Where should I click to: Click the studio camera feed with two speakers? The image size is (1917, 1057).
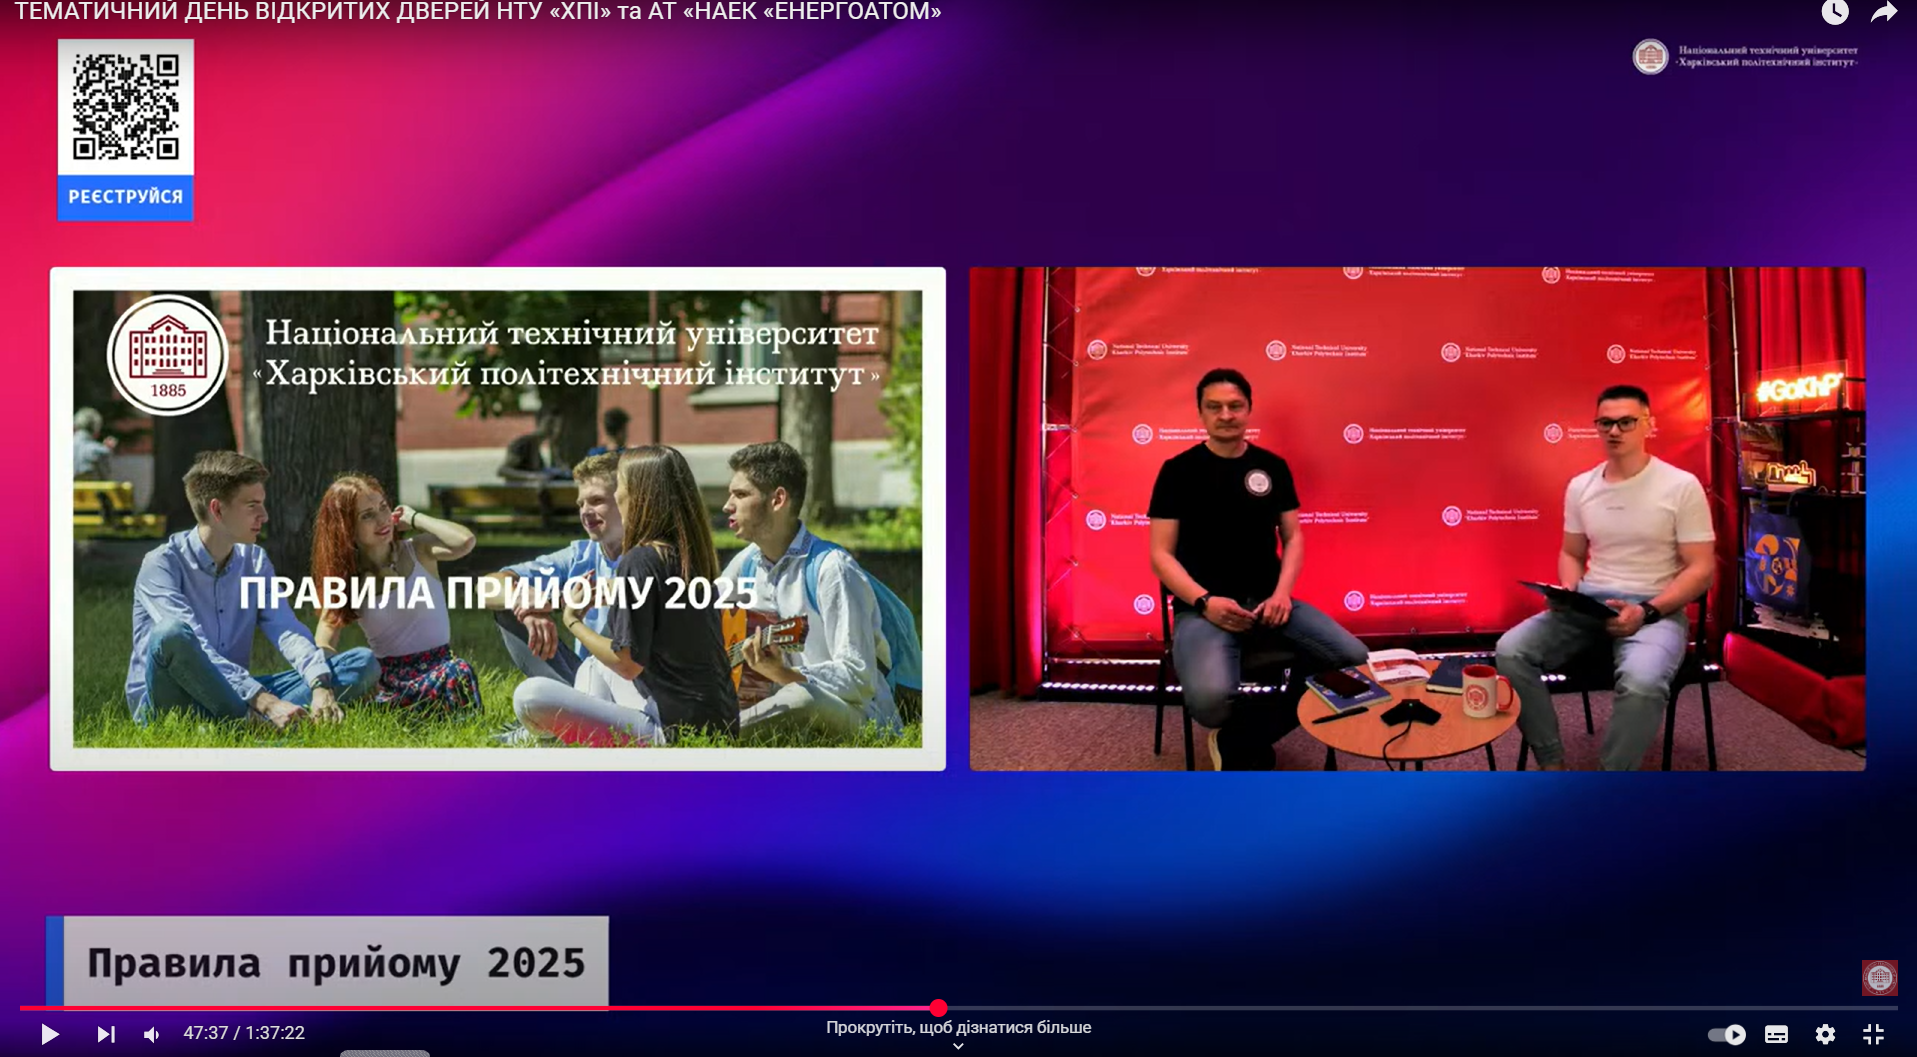pyautogui.click(x=1417, y=518)
